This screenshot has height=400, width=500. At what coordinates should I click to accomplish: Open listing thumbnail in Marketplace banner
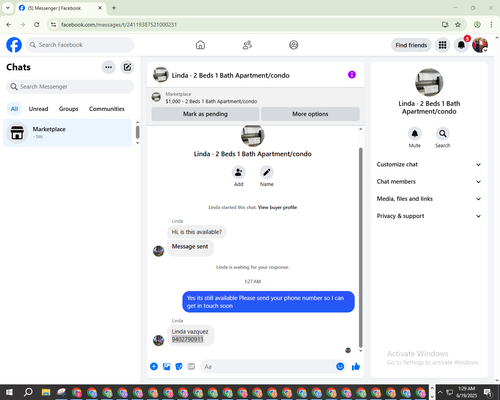click(156, 97)
